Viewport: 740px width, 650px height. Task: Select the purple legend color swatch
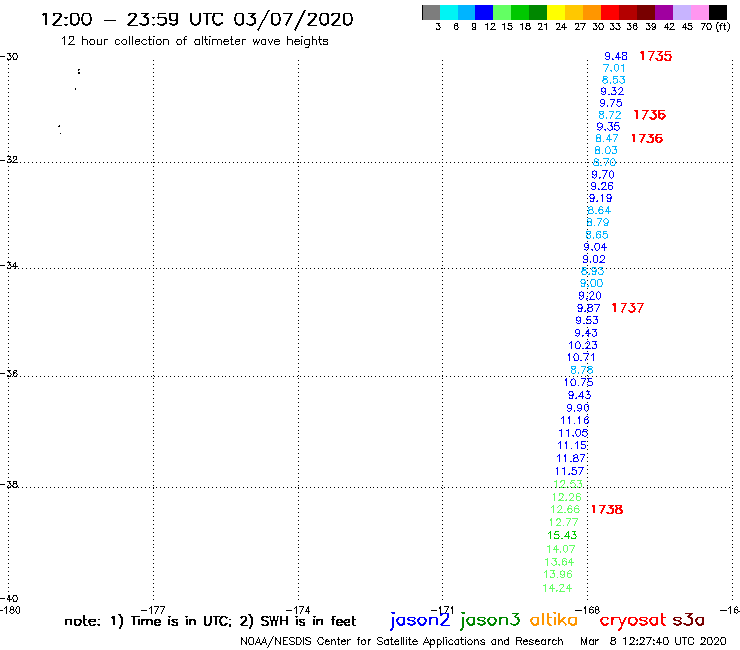click(664, 12)
